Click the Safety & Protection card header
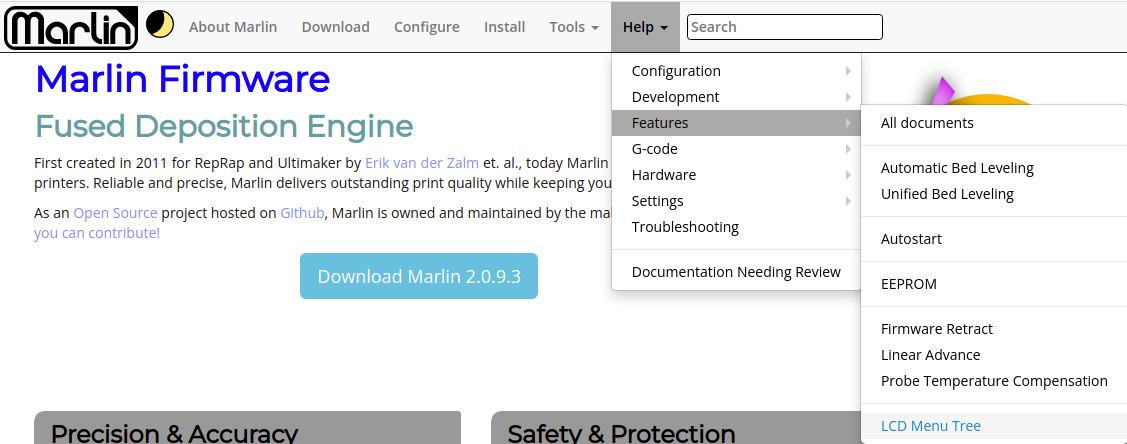Image resolution: width=1127 pixels, height=444 pixels. point(676,429)
